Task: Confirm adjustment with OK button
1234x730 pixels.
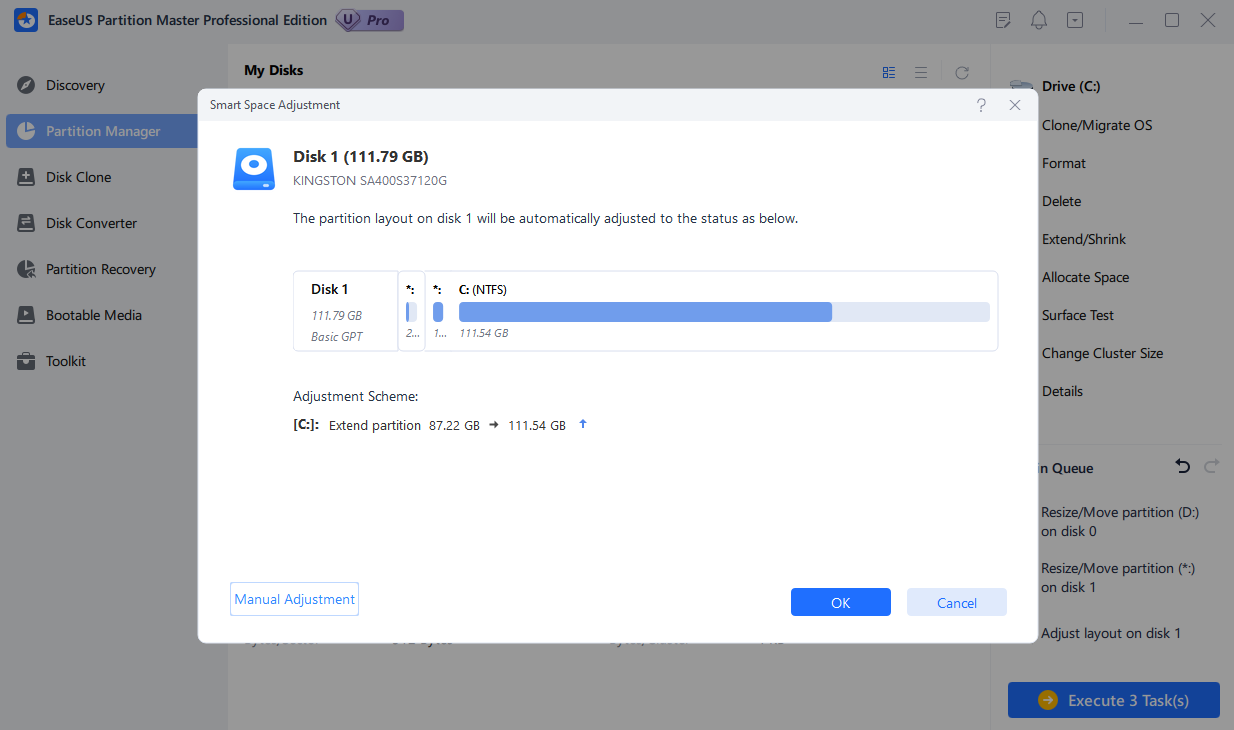Action: [840, 602]
